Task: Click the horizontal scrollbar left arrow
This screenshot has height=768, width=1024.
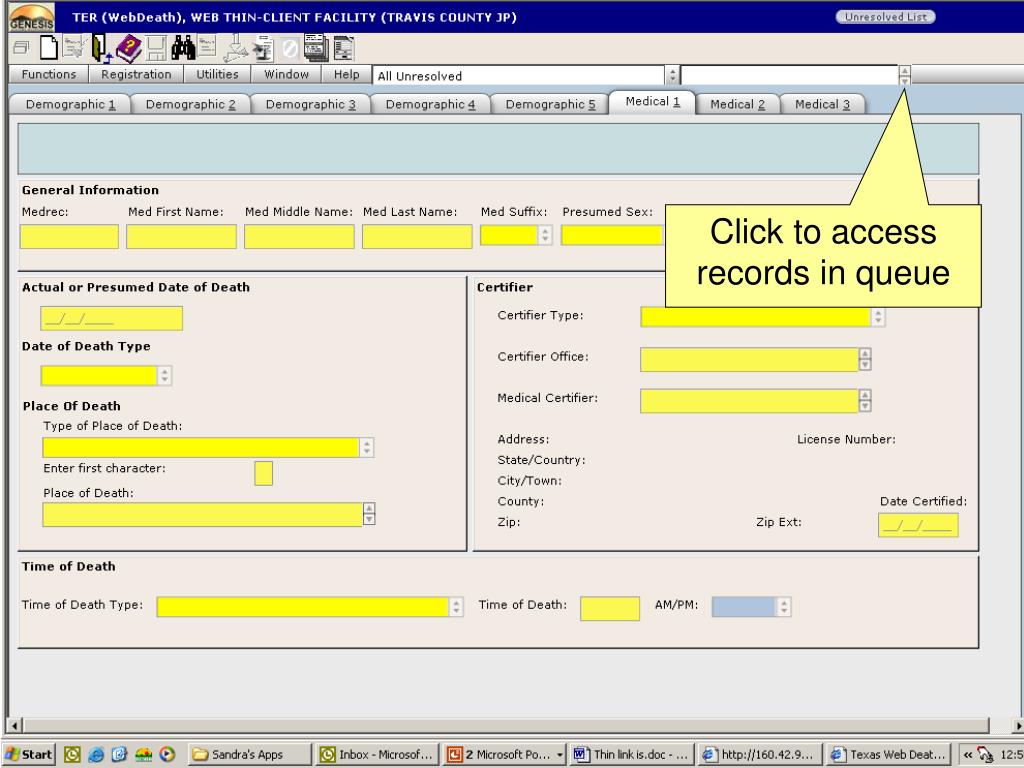Action: click(14, 725)
